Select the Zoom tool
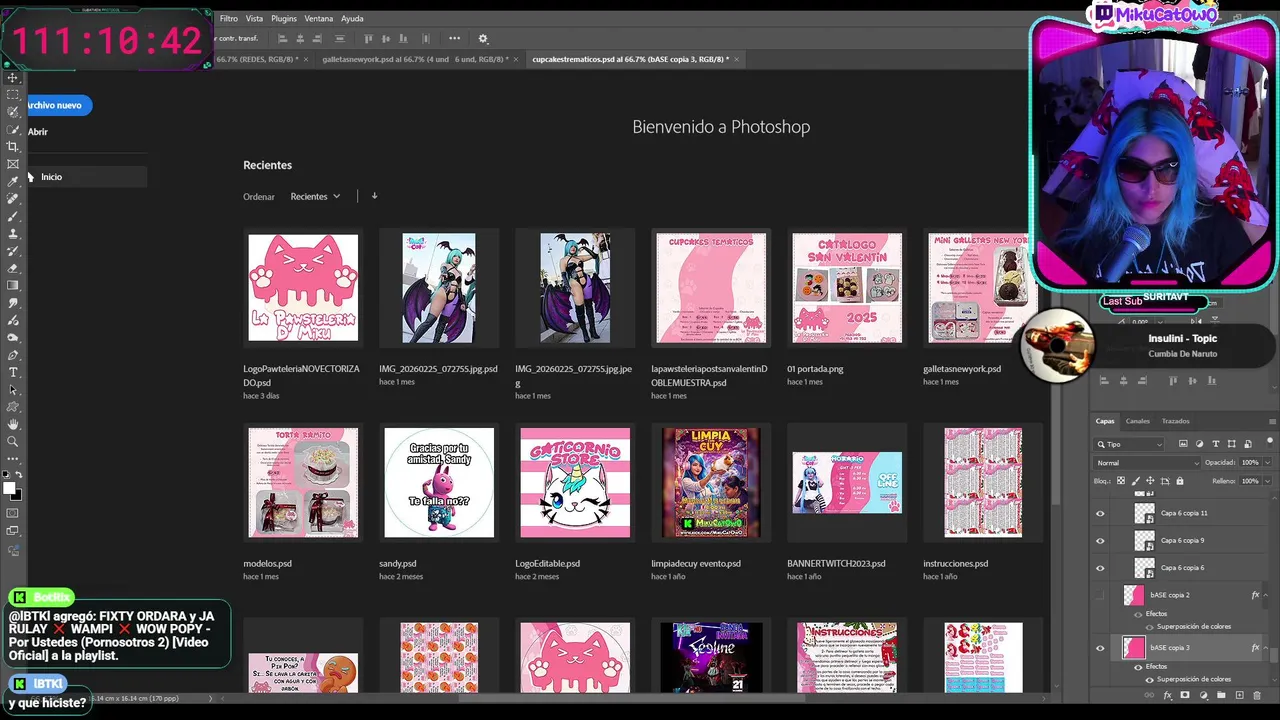This screenshot has height=720, width=1280. click(x=13, y=442)
